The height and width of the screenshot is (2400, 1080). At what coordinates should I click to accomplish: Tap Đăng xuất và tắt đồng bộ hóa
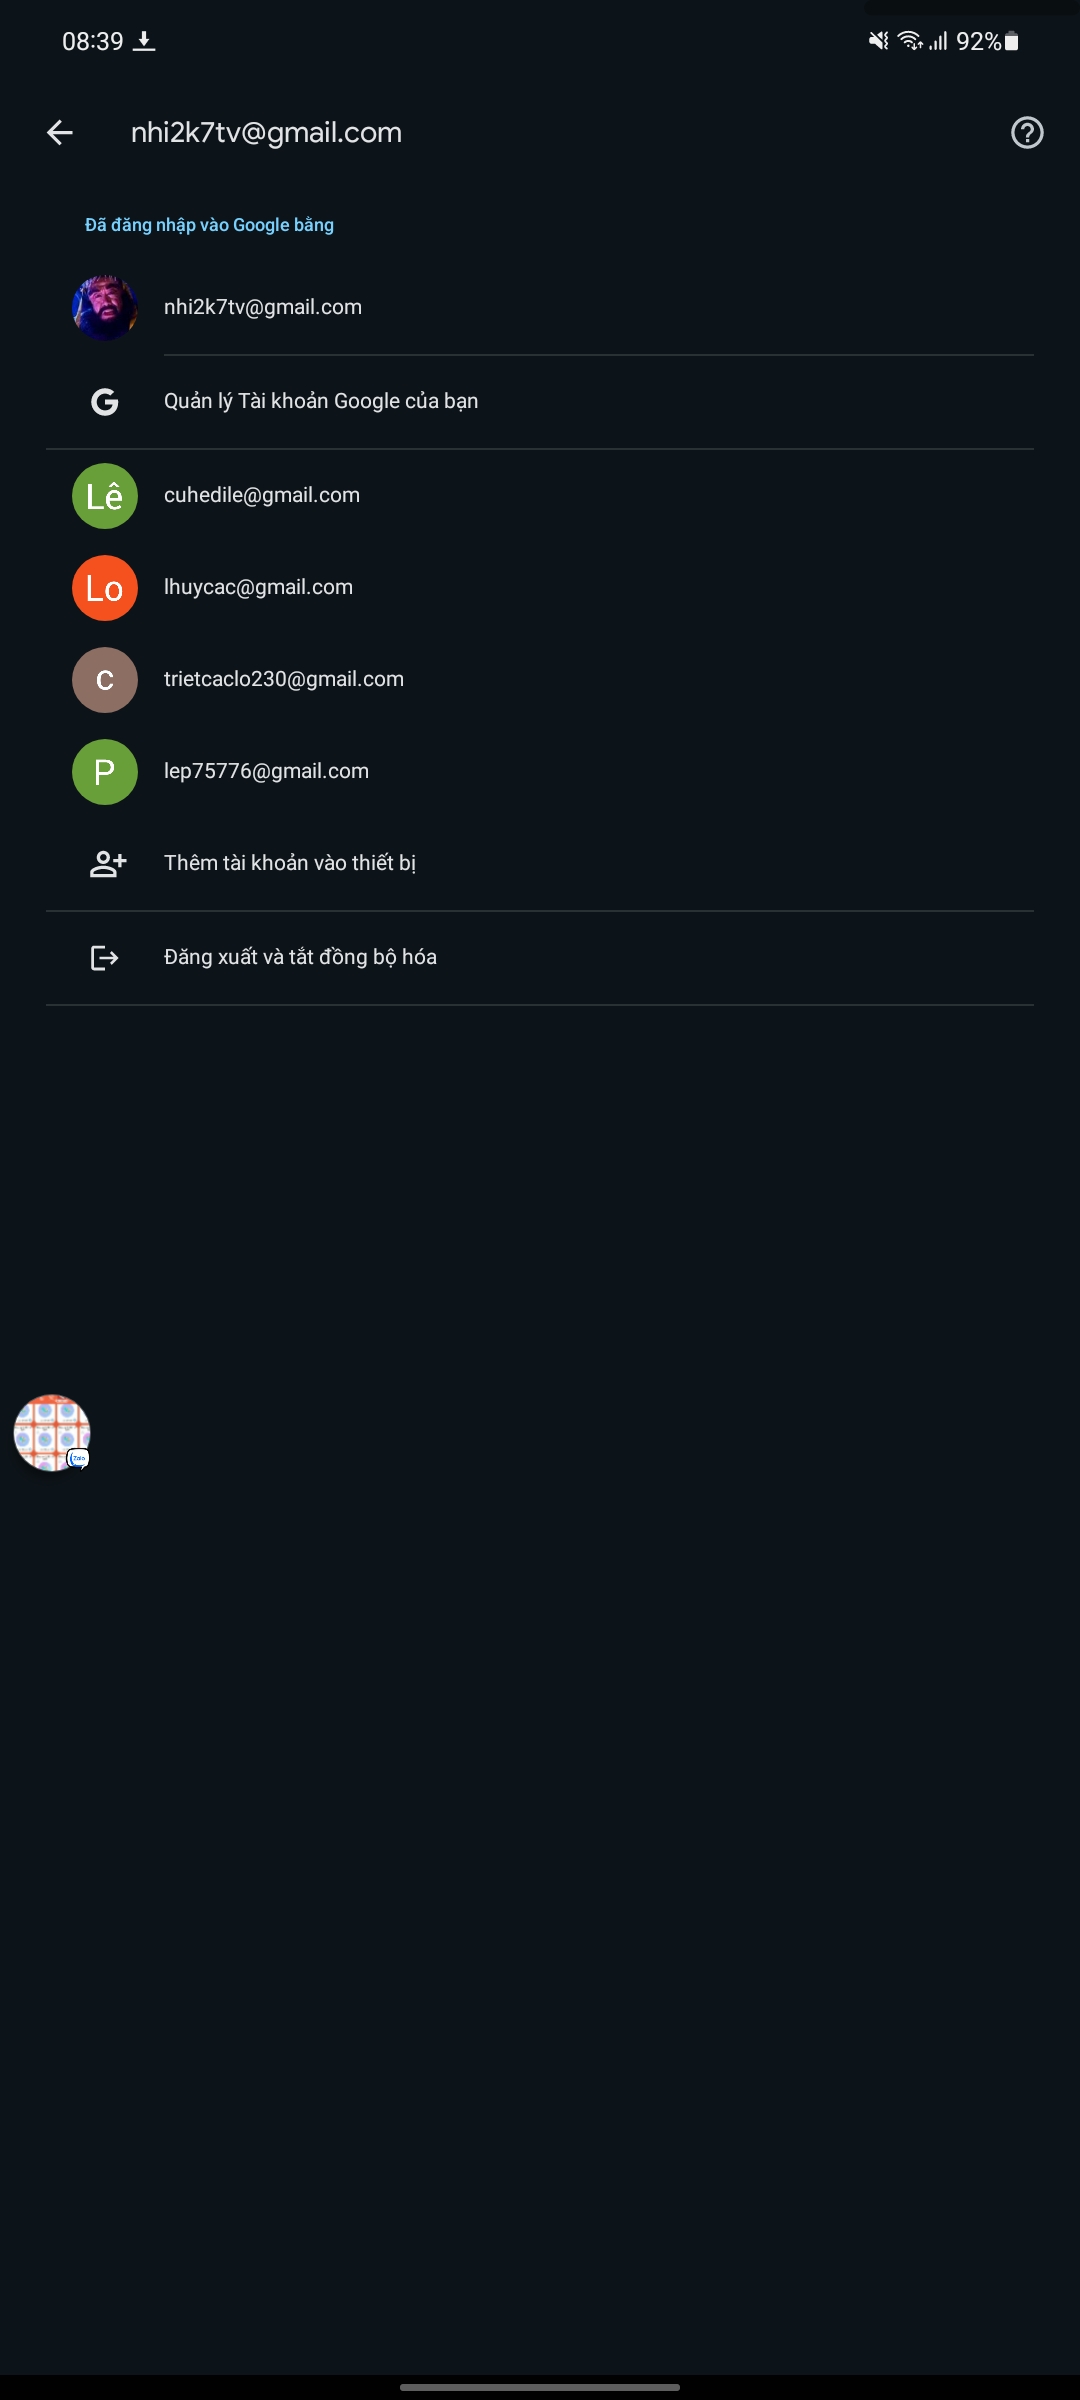point(300,957)
